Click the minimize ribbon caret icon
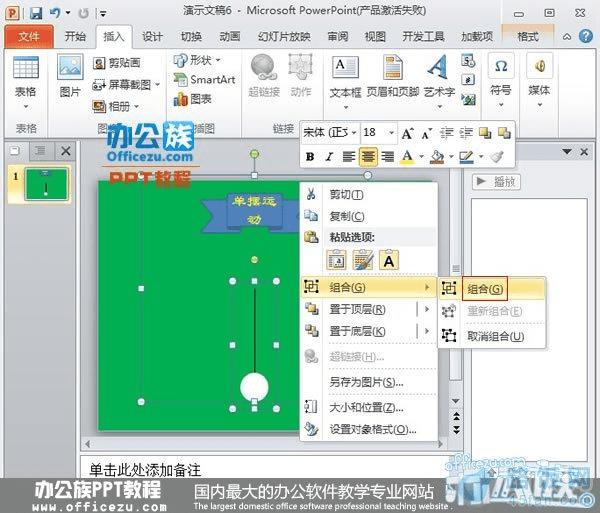 tap(567, 37)
